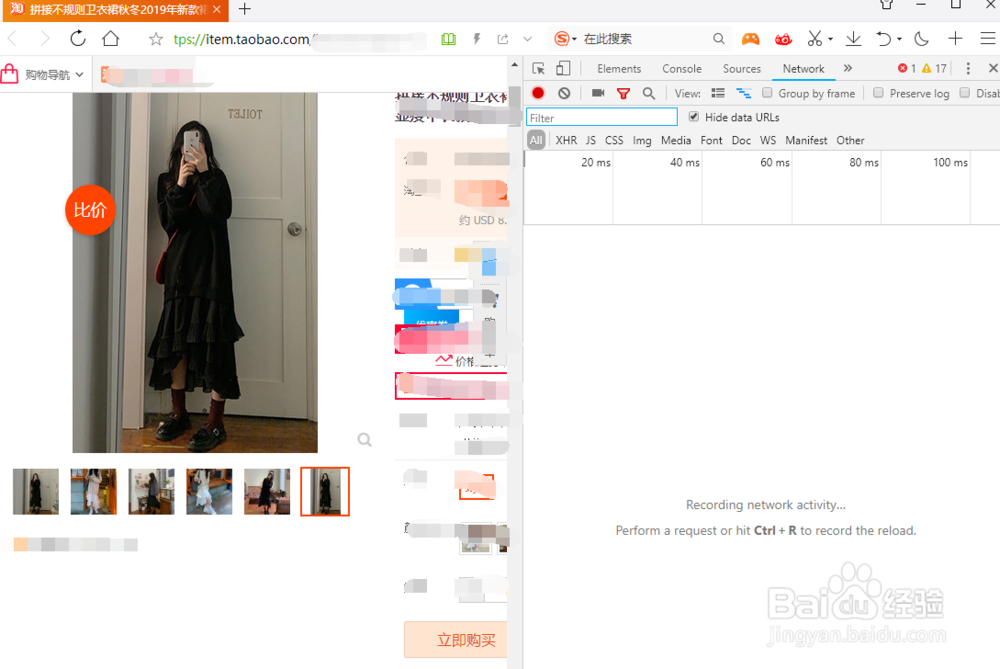Open a new browser tab
The height and width of the screenshot is (669, 1000).
click(x=244, y=9)
